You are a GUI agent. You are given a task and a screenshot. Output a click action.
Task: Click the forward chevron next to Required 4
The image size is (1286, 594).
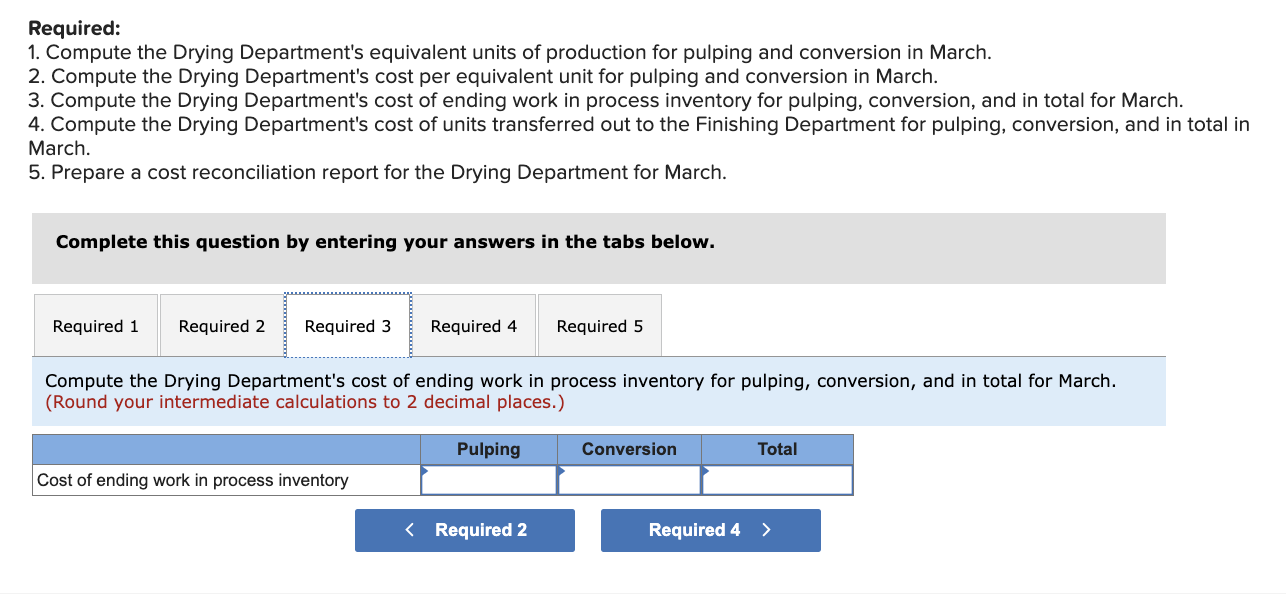point(766,530)
